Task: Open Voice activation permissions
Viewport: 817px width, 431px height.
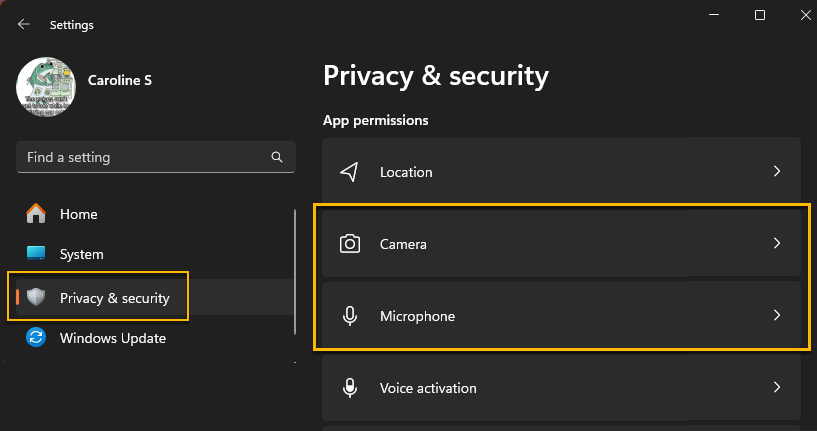Action: pos(561,387)
